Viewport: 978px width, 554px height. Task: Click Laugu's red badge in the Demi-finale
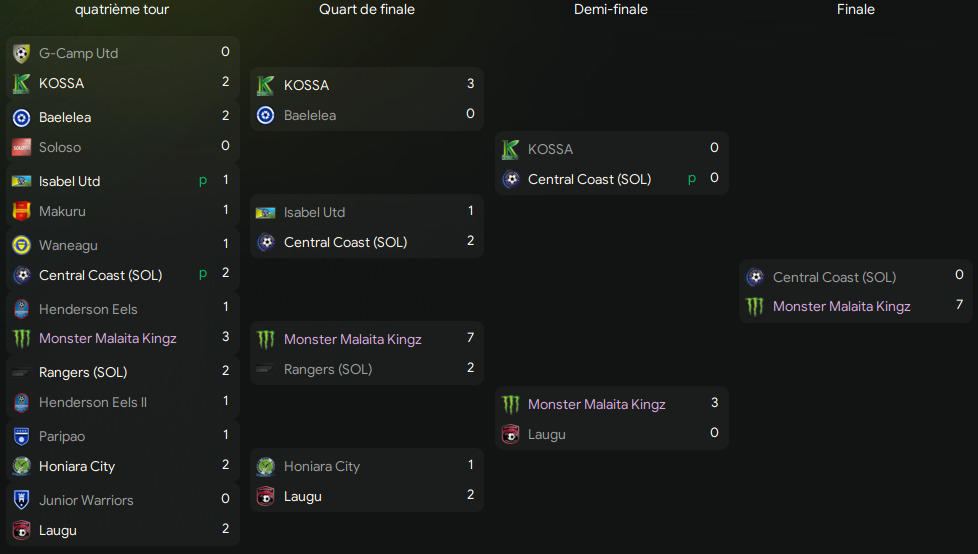click(510, 434)
